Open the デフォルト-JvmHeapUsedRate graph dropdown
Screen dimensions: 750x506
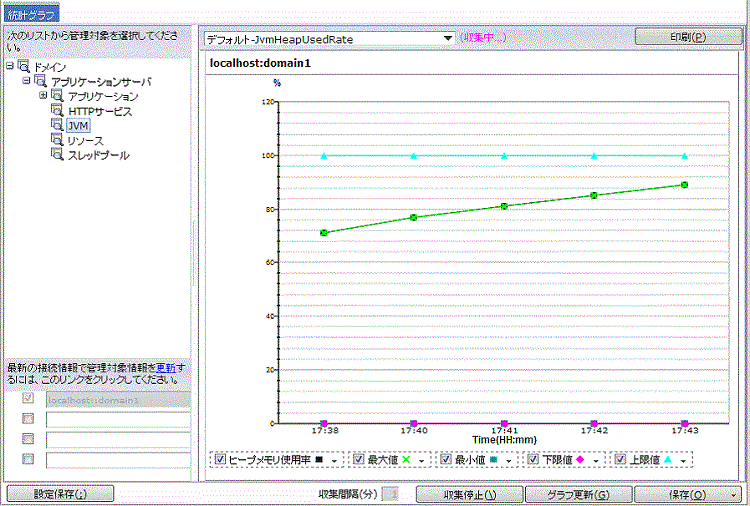click(447, 39)
